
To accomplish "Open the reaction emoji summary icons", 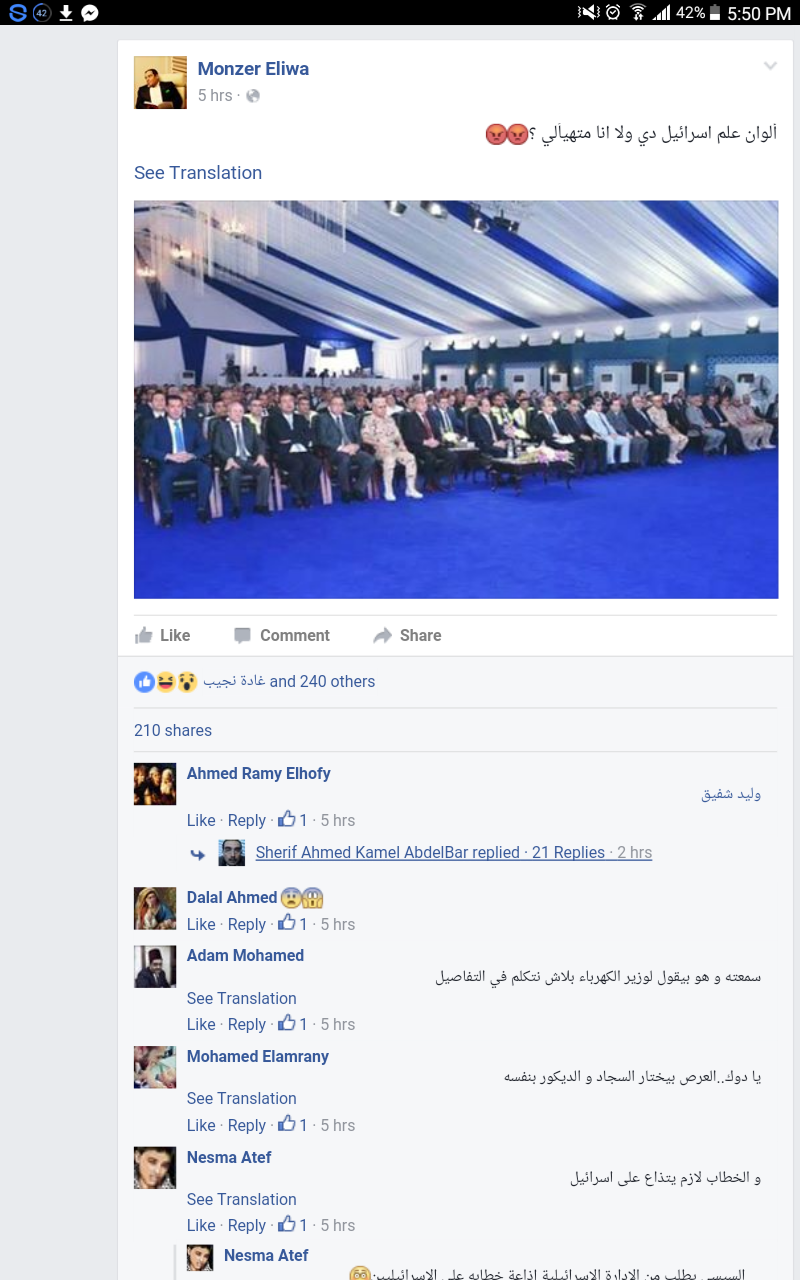I will point(166,682).
